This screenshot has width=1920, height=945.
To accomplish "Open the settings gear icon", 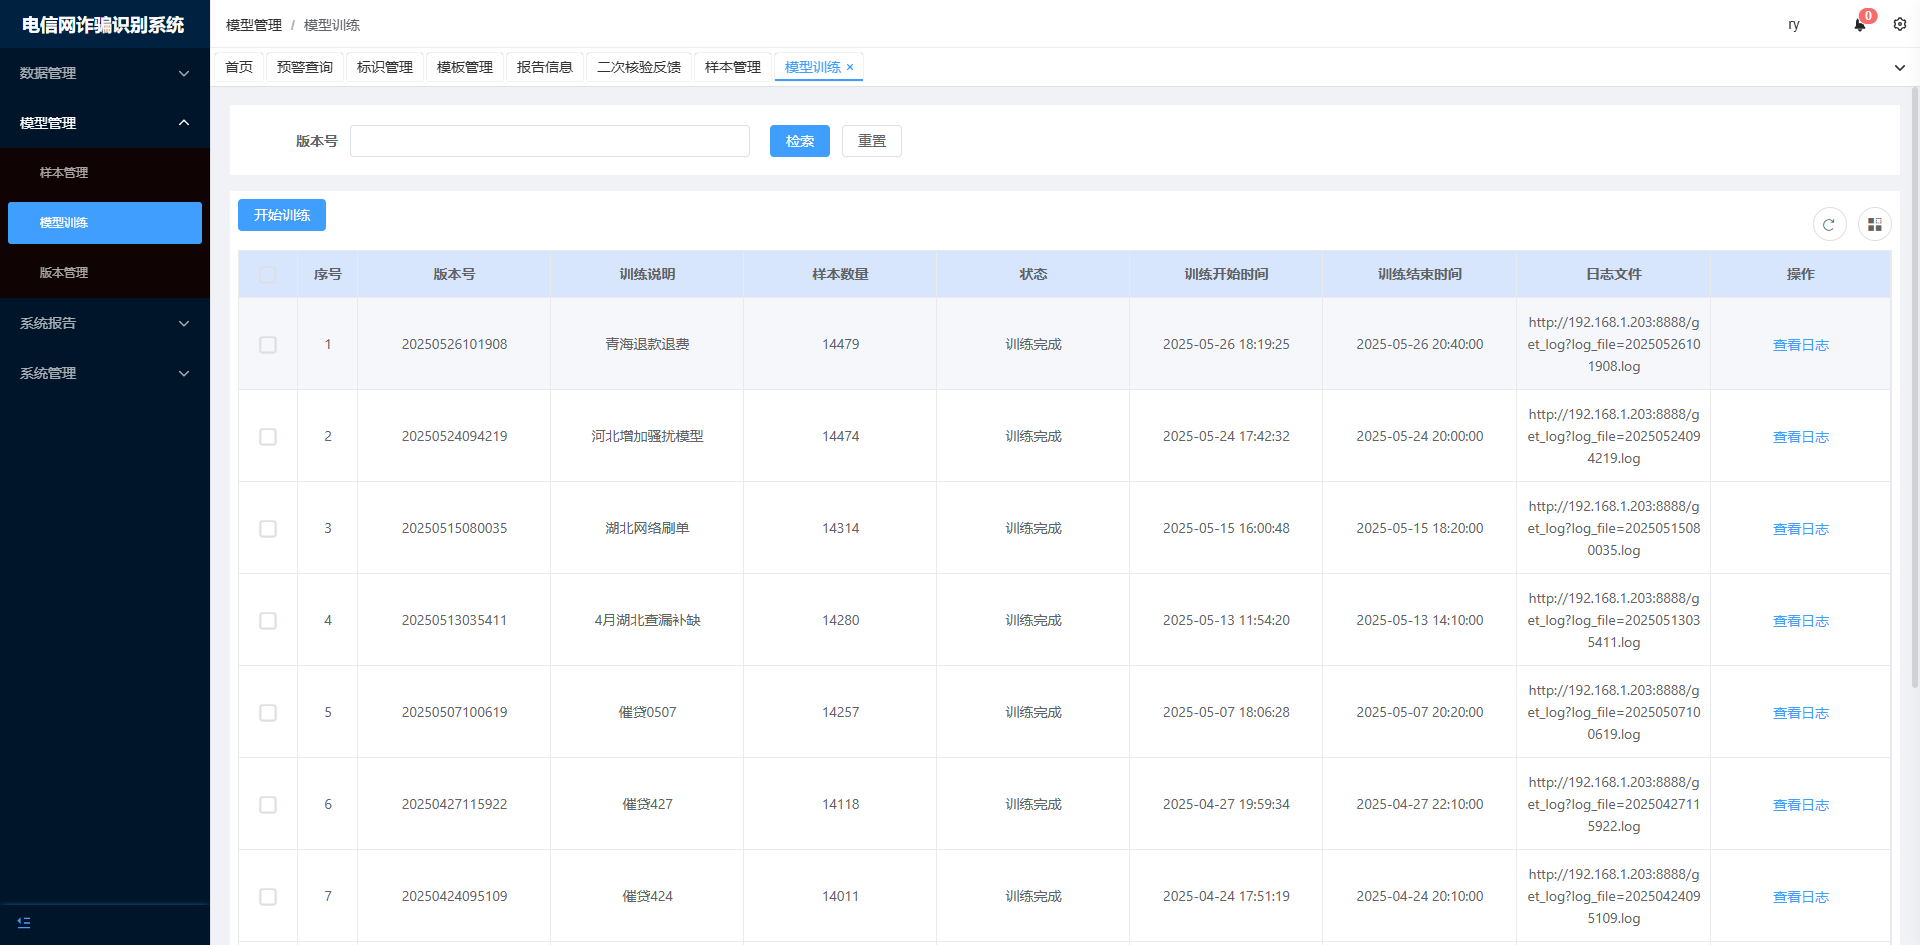I will click(x=1899, y=24).
